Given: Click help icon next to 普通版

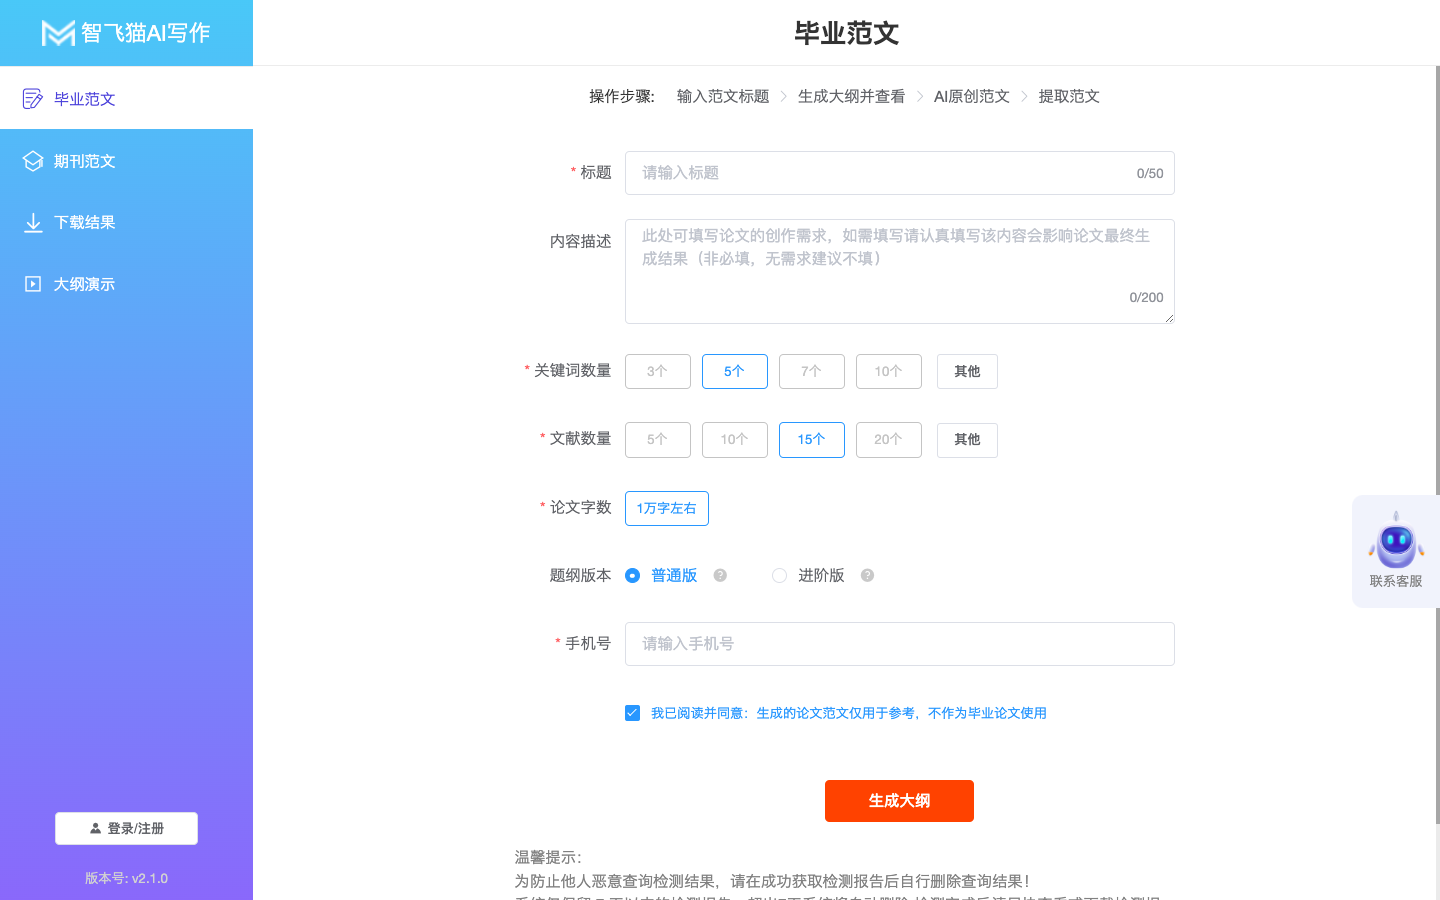Looking at the screenshot, I should click(x=720, y=575).
